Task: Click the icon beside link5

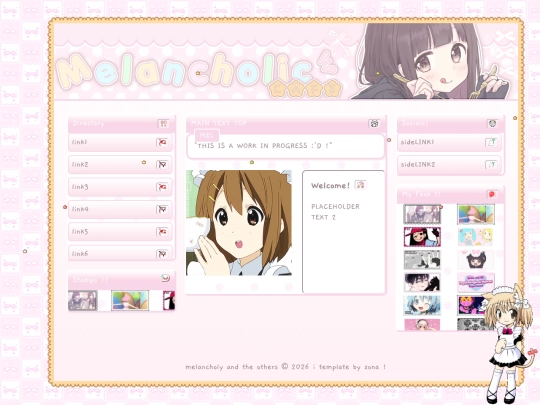Action: point(162,232)
